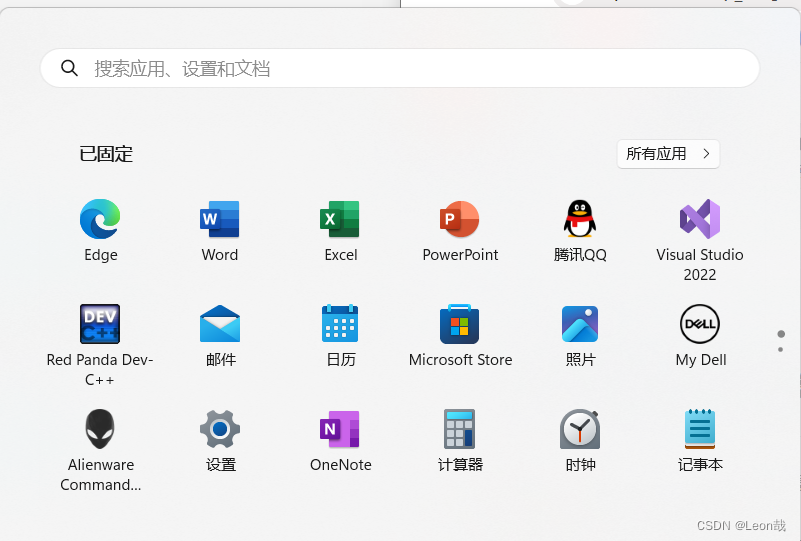Screen dimensions: 801x541
Task: Click the magnifier search icon
Action: click(69, 68)
